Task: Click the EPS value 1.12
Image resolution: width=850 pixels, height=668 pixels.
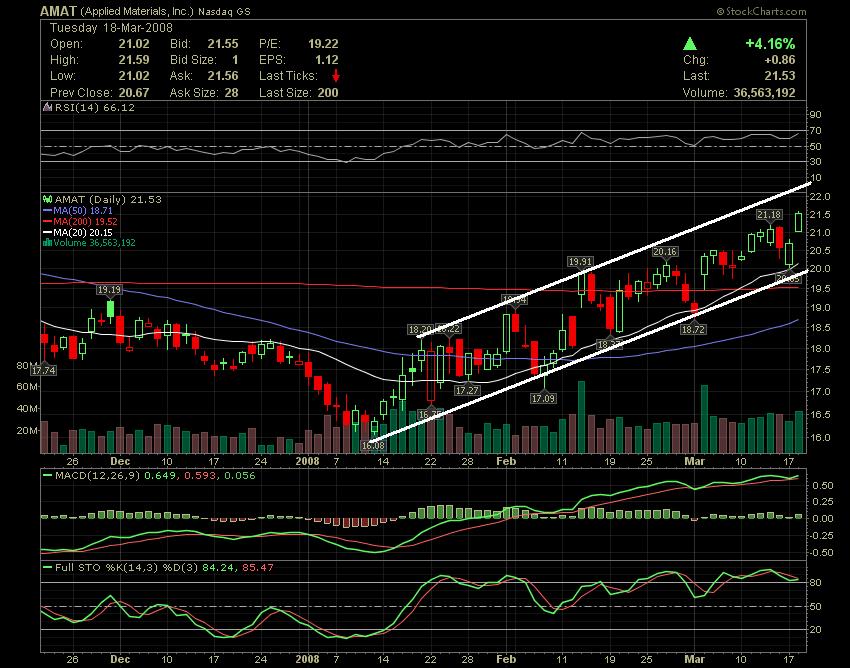Action: point(327,60)
